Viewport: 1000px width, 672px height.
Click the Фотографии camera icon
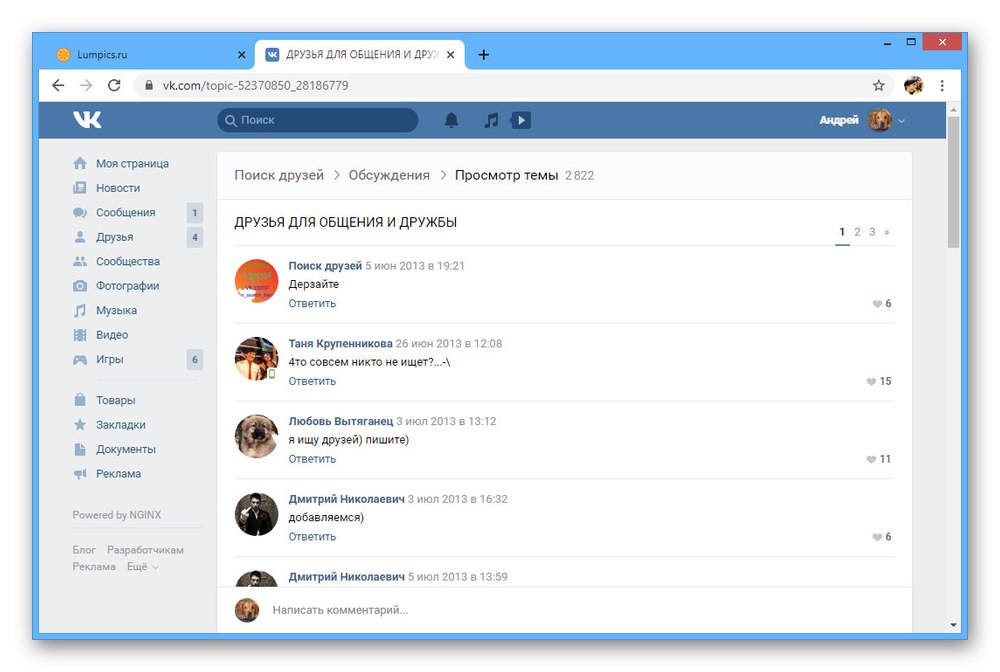coord(79,285)
